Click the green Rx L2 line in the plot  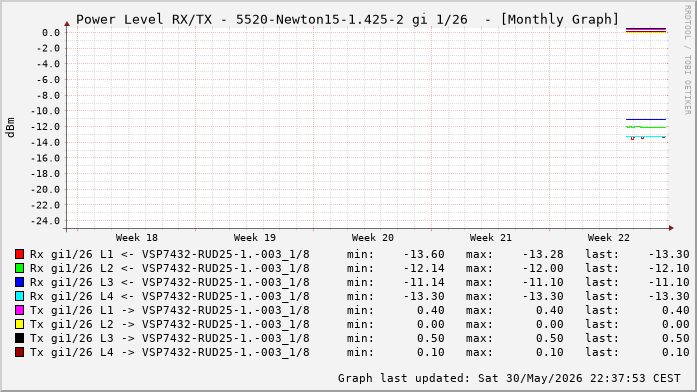point(646,127)
